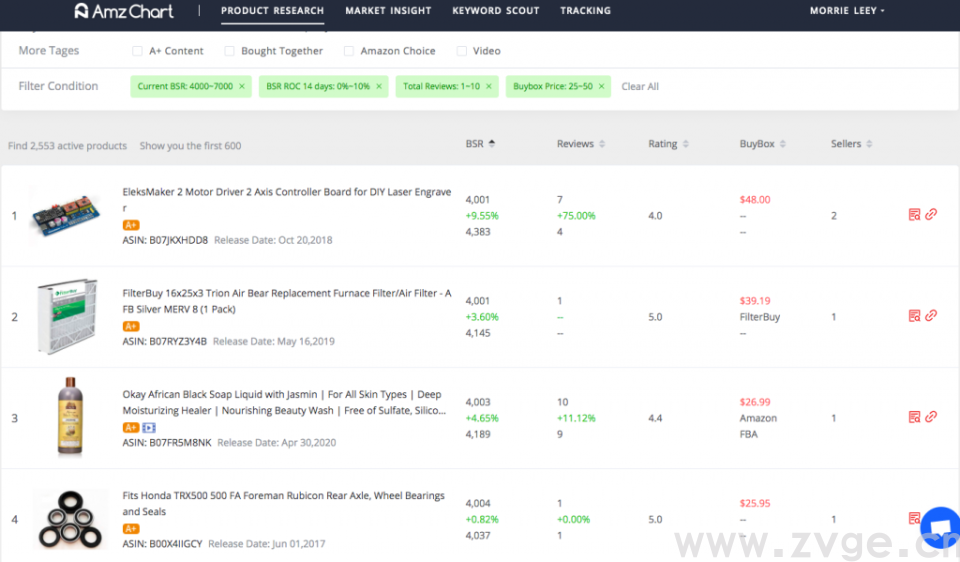Click the AmzChart logo icon
The width and height of the screenshot is (960, 562).
tap(82, 11)
